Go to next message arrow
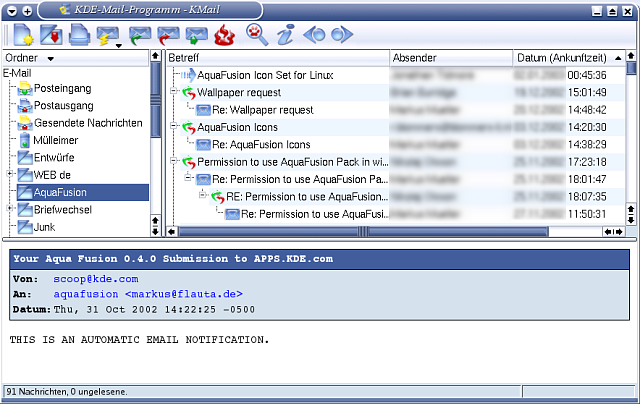 pyautogui.click(x=342, y=35)
